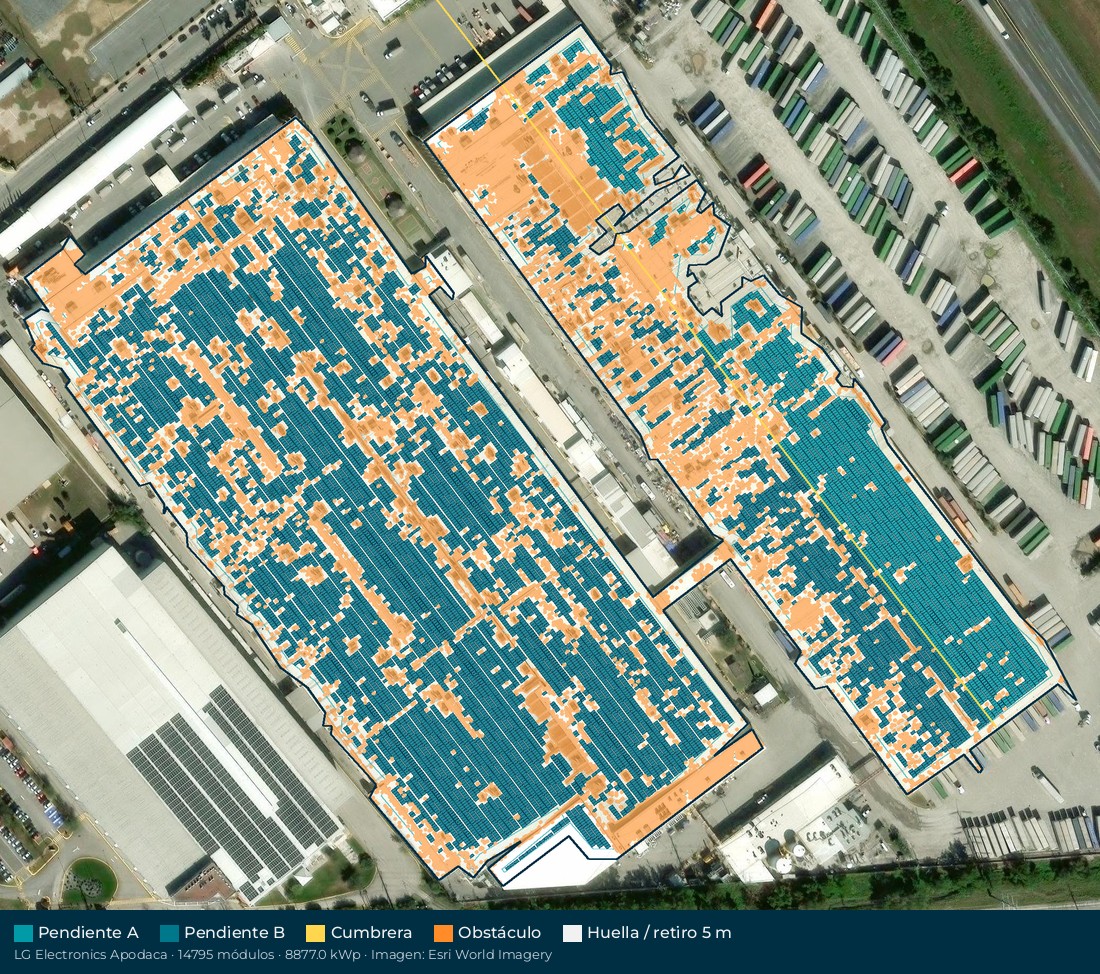Click the "14795 módulos" caption value

point(225,954)
